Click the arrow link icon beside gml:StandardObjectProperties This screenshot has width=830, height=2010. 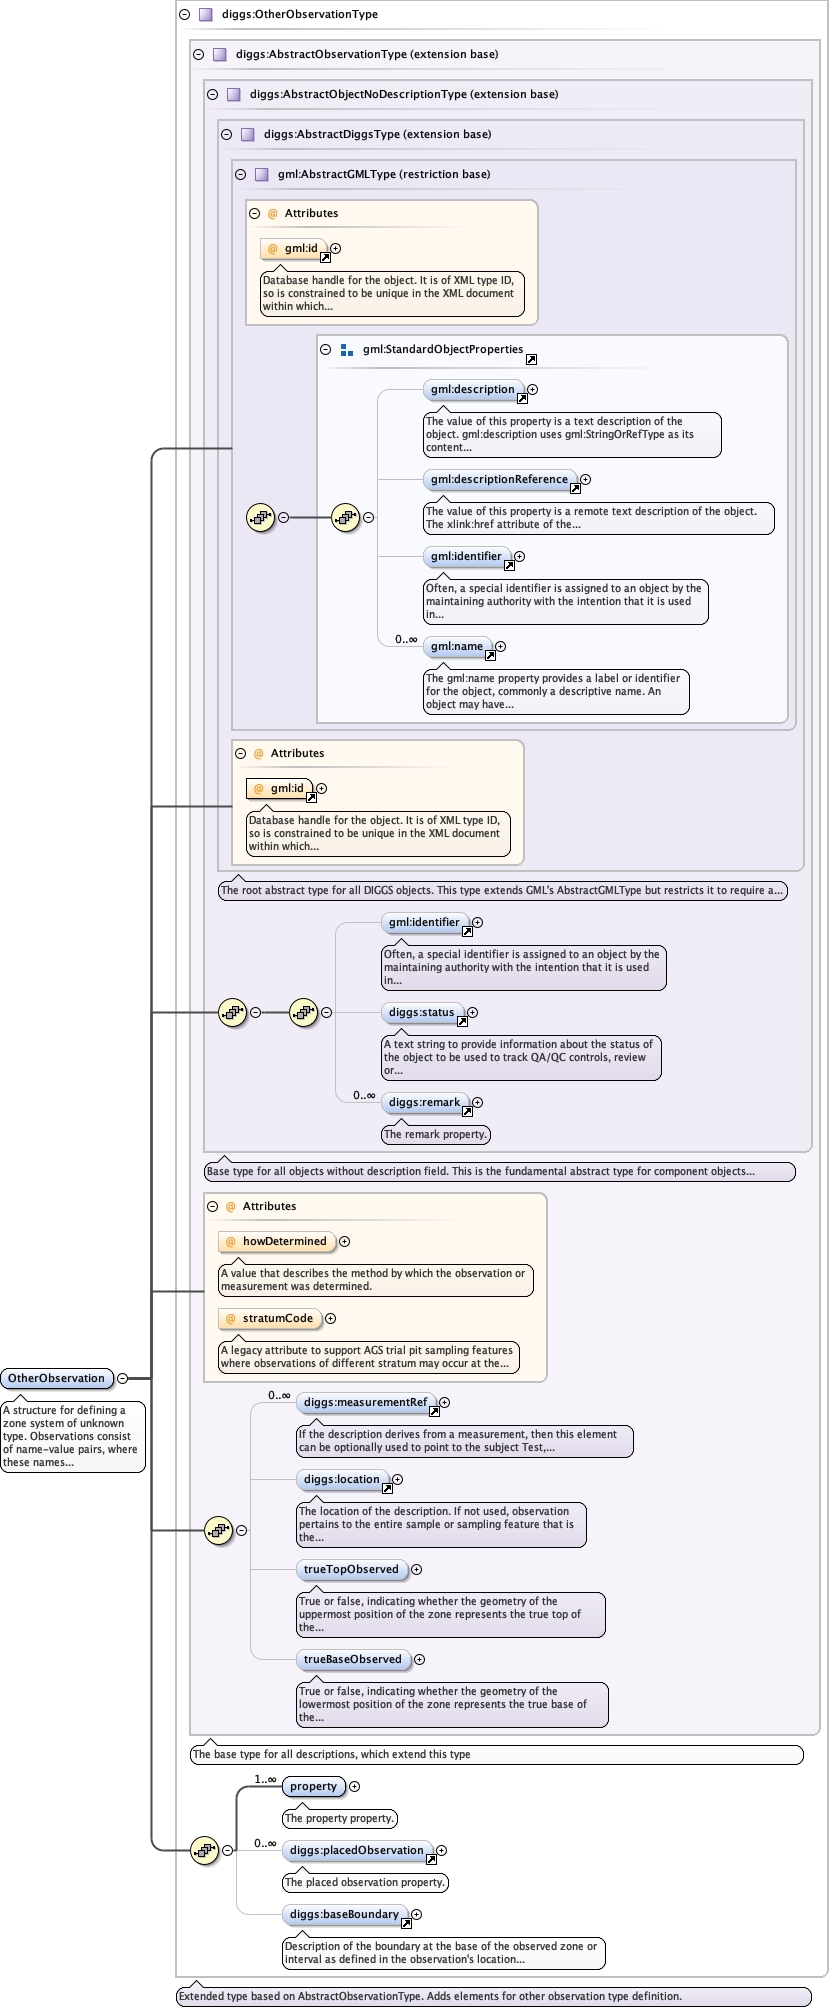tap(531, 359)
